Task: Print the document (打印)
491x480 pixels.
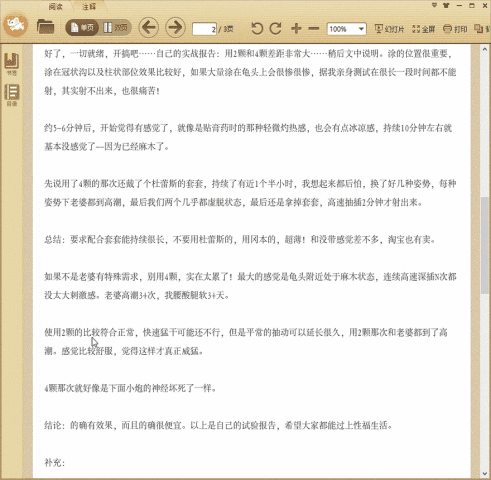Action: [x=455, y=29]
